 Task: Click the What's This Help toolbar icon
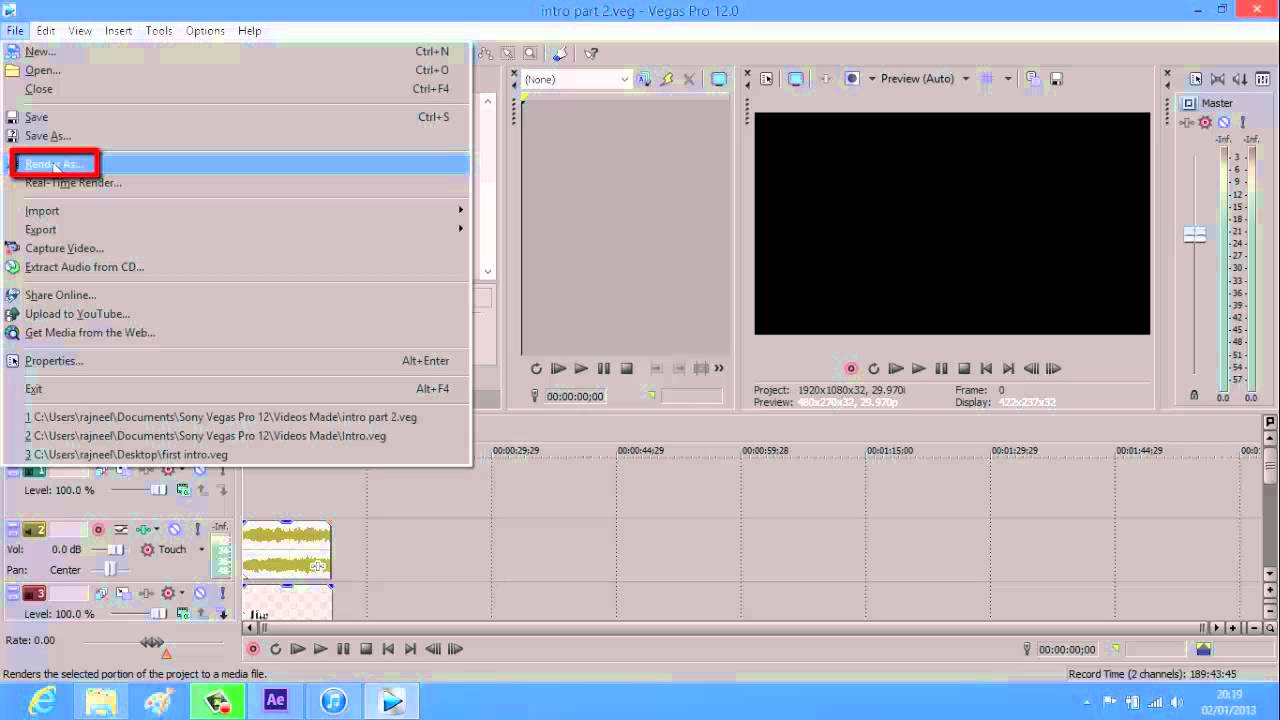click(591, 53)
